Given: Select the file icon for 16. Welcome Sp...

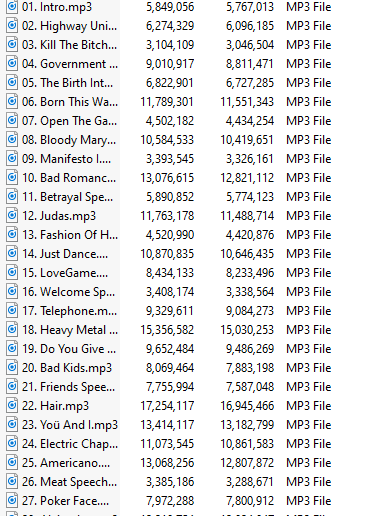Looking at the screenshot, I should point(12,291).
